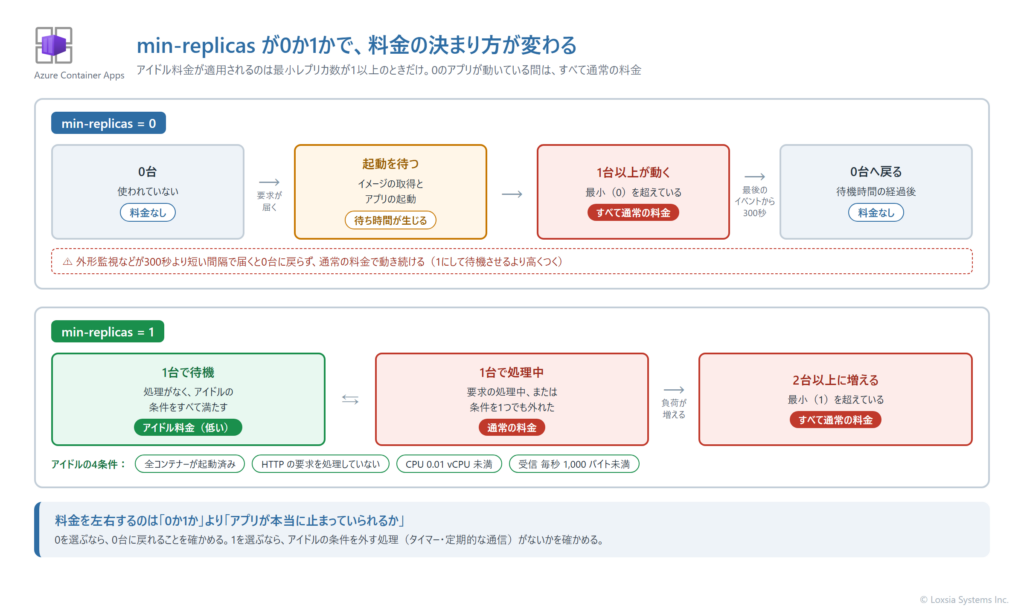Click the blue 'min-replicas = 0' badge
1024x614 pixels.
[x=108, y=123]
